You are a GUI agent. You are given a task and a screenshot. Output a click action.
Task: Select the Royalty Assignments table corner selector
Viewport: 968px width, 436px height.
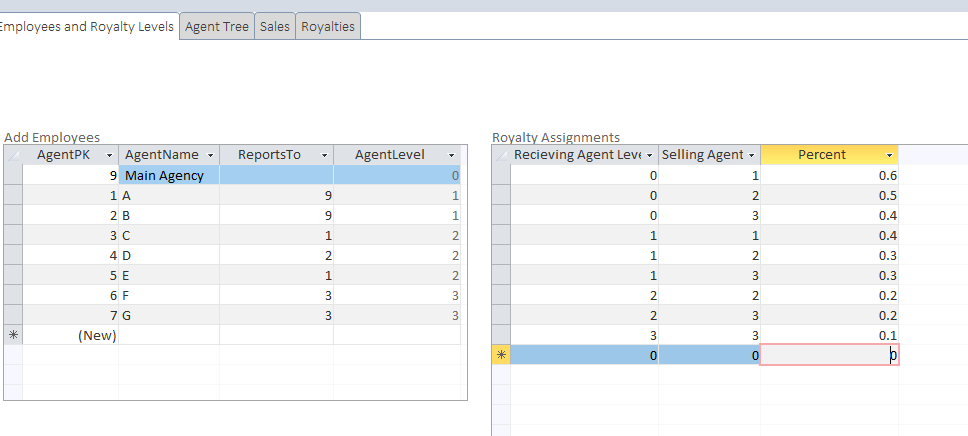[501, 155]
